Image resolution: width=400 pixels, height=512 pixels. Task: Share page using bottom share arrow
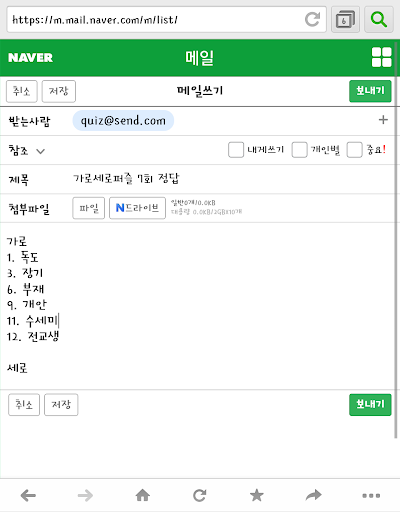(314, 495)
